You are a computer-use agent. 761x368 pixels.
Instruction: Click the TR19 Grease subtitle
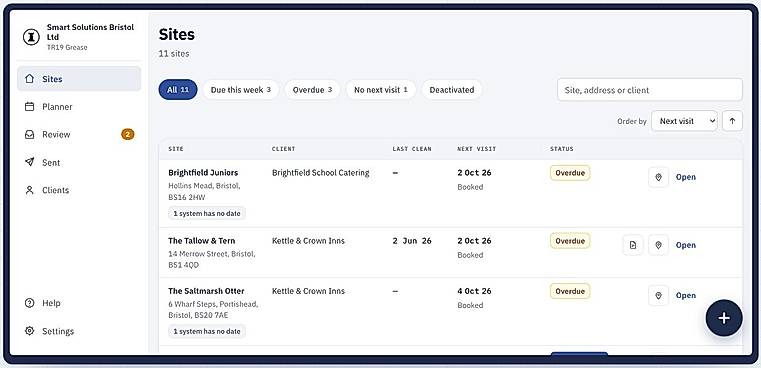pos(67,48)
